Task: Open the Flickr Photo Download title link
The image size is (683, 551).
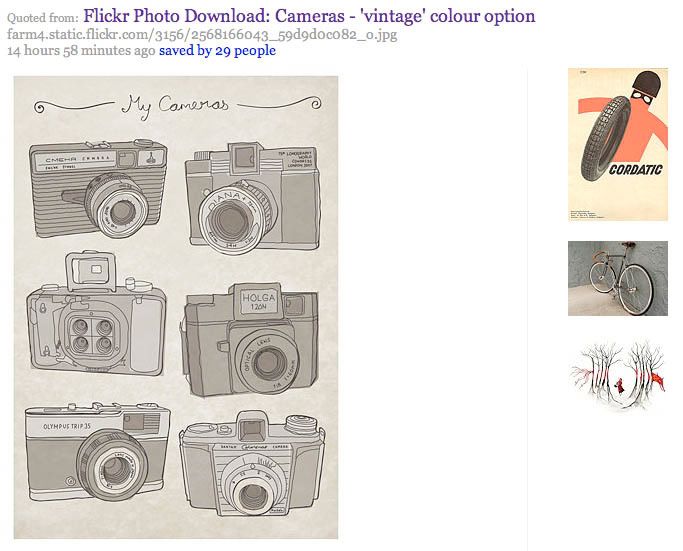Action: tap(309, 16)
